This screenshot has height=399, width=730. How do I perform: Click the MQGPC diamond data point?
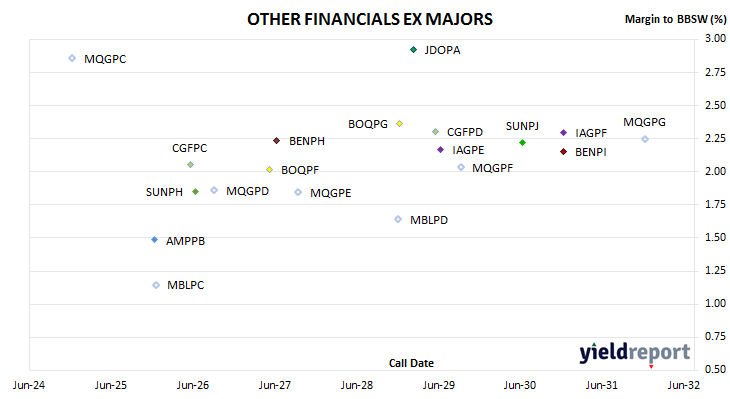(72, 58)
